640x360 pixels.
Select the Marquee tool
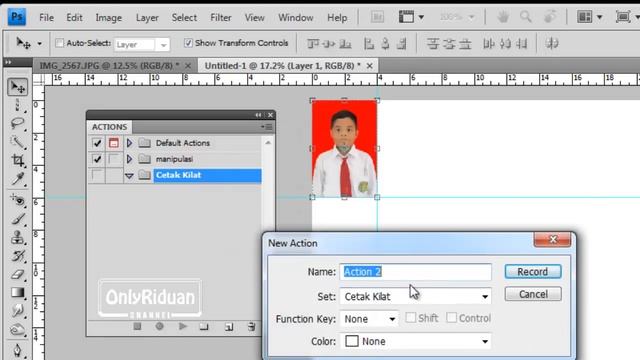pos(18,105)
